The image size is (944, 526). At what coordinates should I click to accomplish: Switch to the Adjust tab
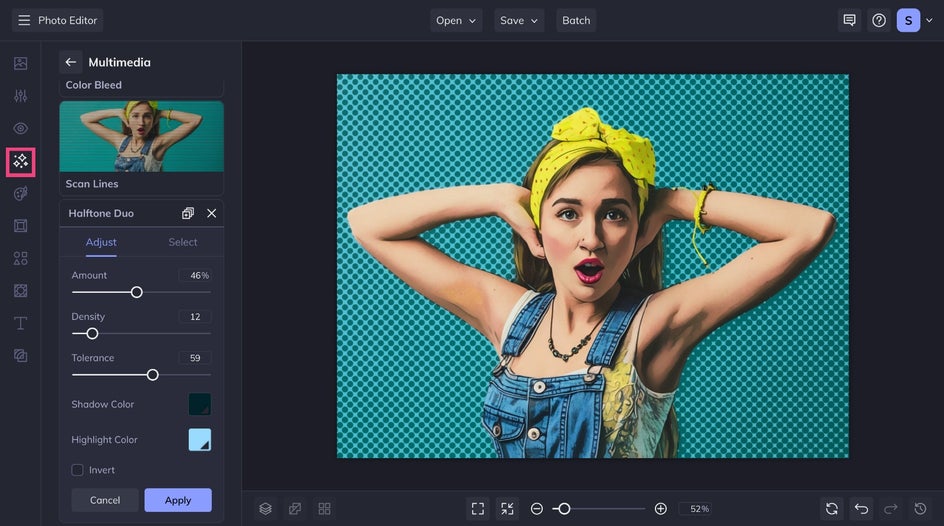(x=101, y=242)
